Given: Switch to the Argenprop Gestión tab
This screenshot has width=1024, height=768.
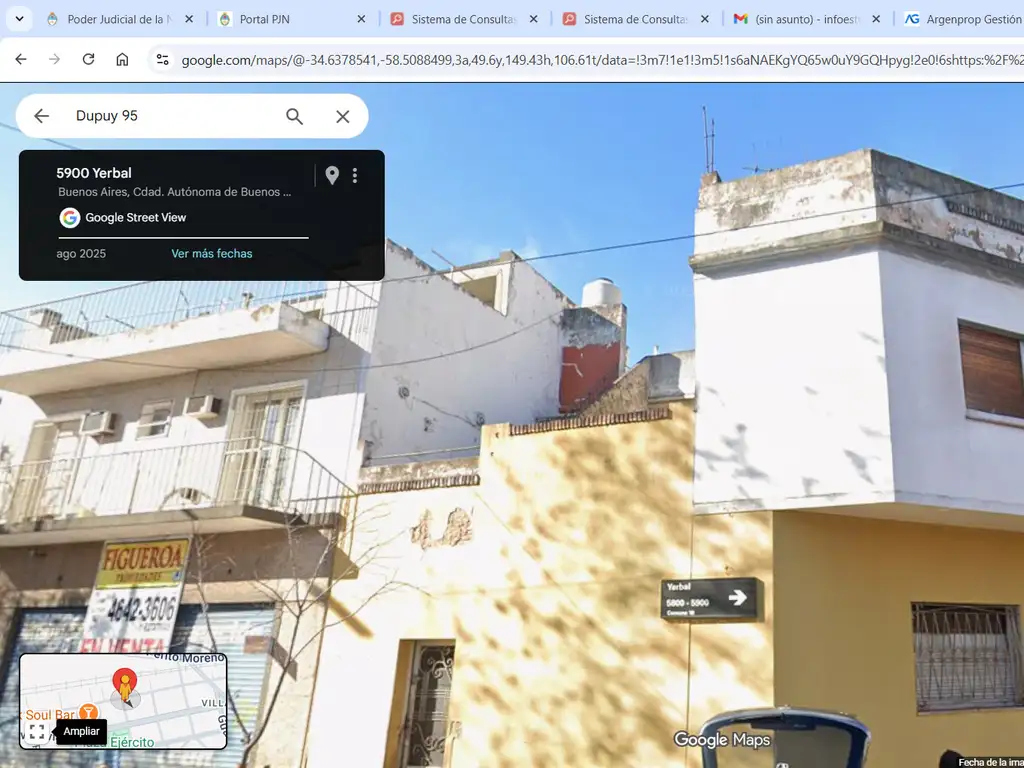Looking at the screenshot, I should pyautogui.click(x=961, y=20).
